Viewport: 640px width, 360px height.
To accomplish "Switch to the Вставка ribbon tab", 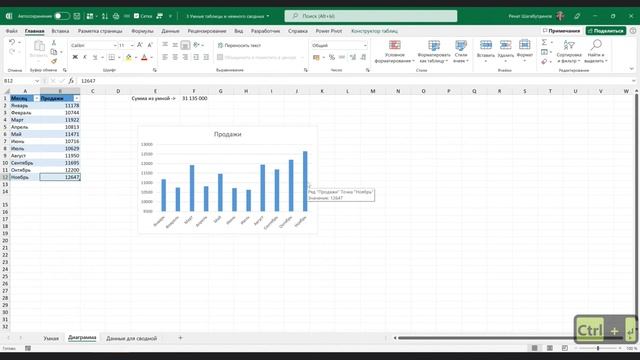I will (x=60, y=31).
